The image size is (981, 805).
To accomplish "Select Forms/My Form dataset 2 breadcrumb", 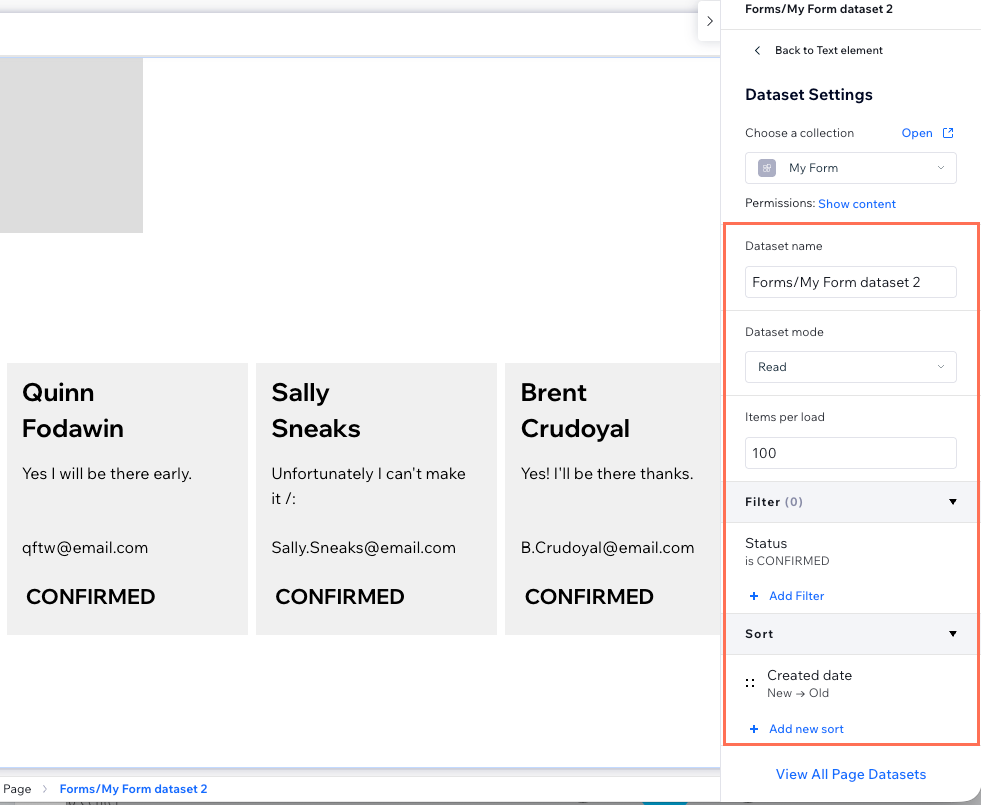I will tap(133, 789).
